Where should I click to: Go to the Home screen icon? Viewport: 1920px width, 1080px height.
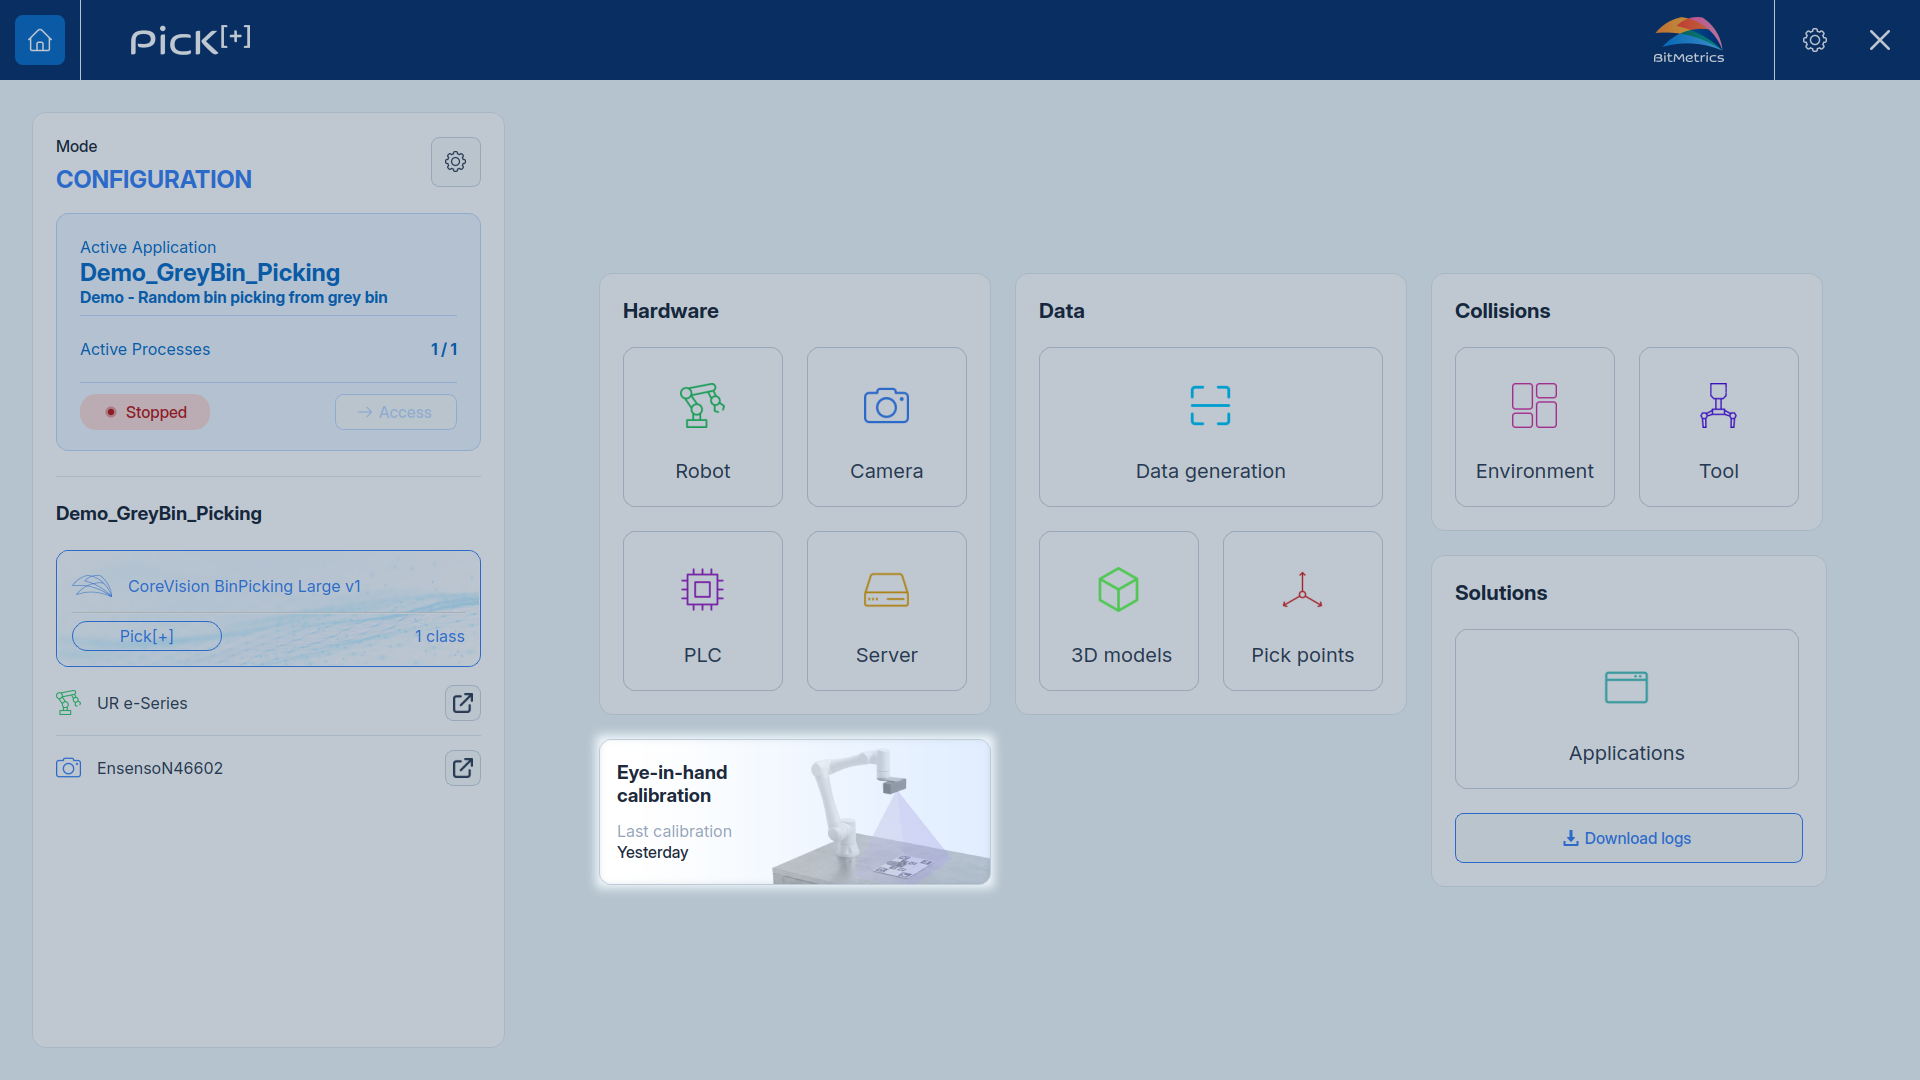click(40, 40)
